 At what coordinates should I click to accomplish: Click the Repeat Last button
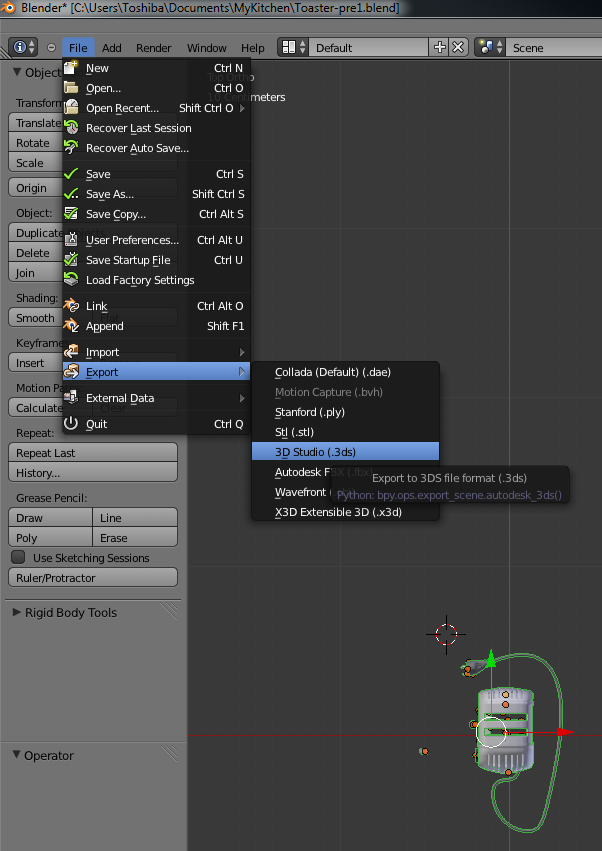point(93,453)
